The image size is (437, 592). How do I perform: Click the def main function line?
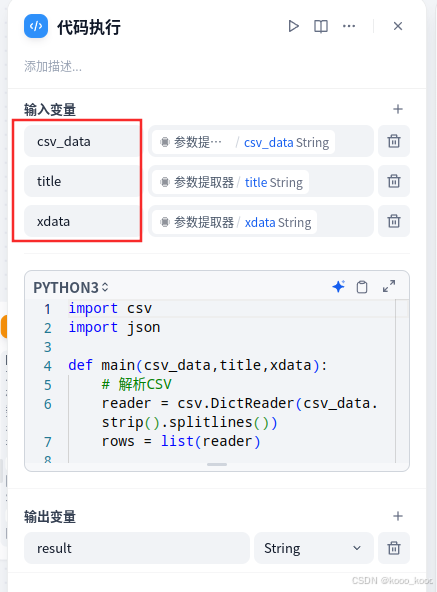198,365
